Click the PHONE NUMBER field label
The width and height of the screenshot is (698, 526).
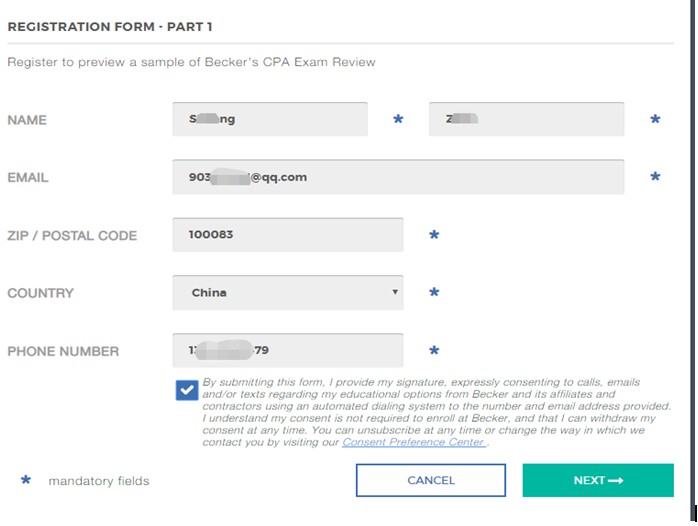(x=63, y=351)
